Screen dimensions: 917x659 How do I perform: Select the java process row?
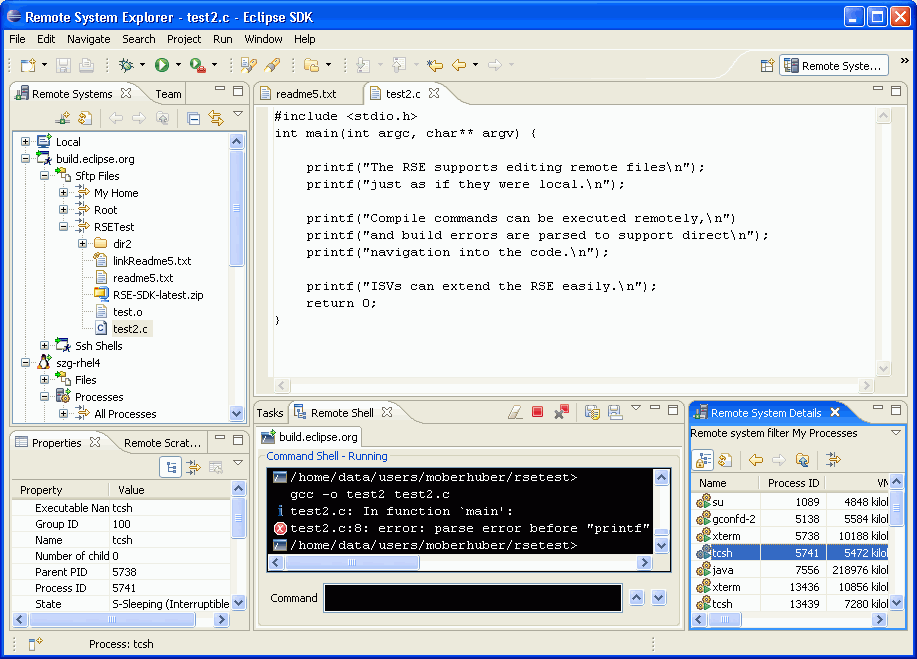coord(790,570)
